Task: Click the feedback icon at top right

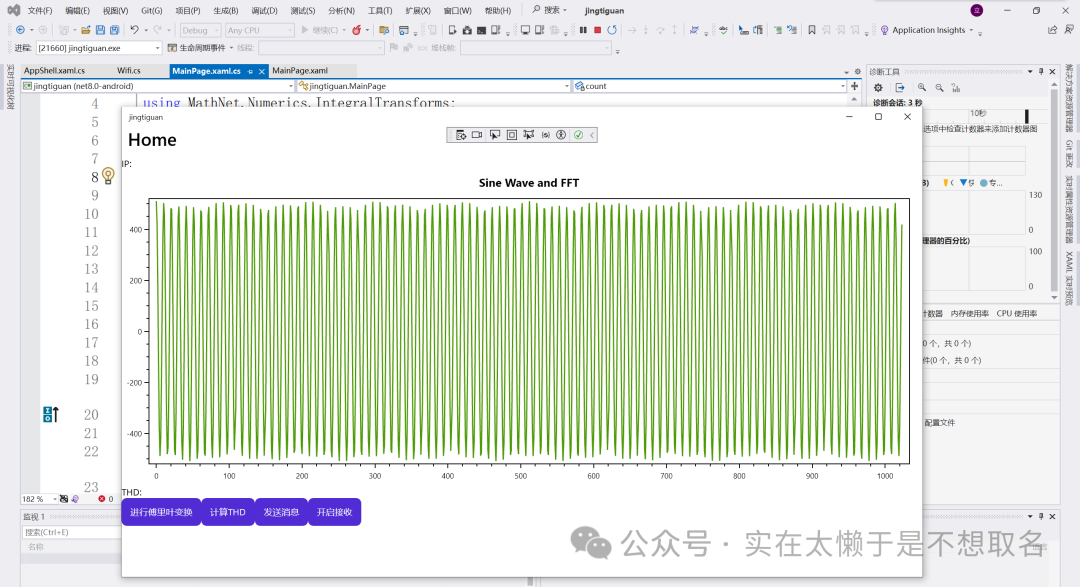Action: pyautogui.click(x=1069, y=30)
